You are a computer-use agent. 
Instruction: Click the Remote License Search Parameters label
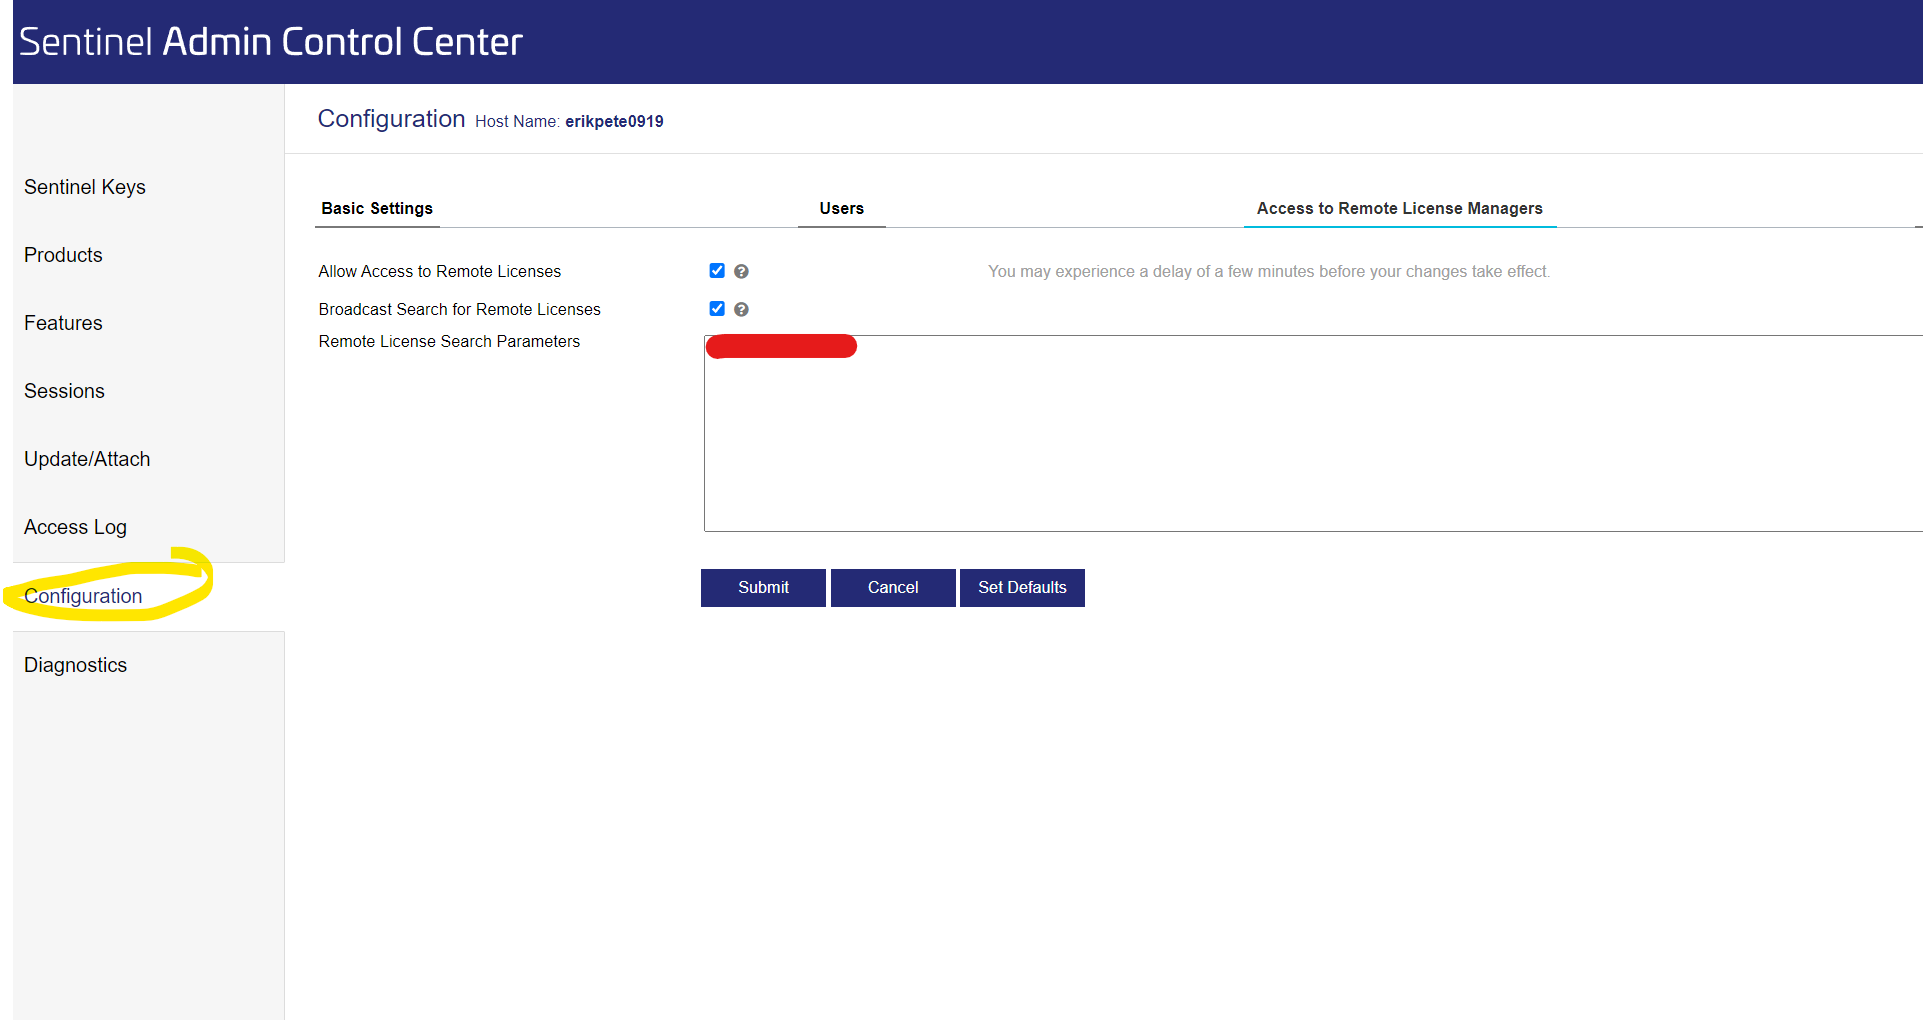pyautogui.click(x=449, y=341)
